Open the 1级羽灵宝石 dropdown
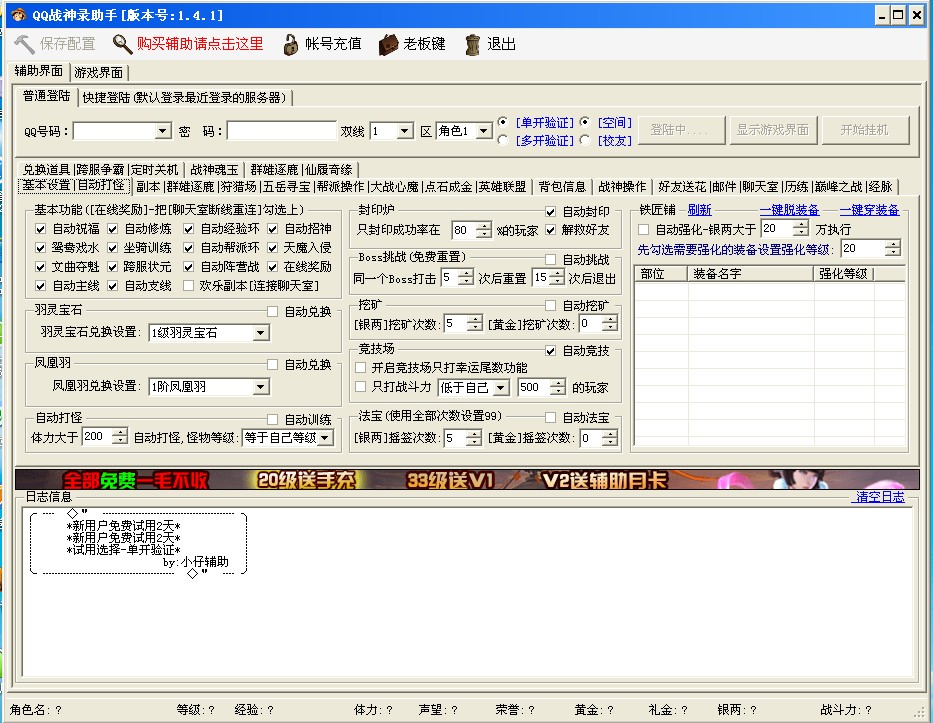The image size is (933, 723). coord(260,333)
